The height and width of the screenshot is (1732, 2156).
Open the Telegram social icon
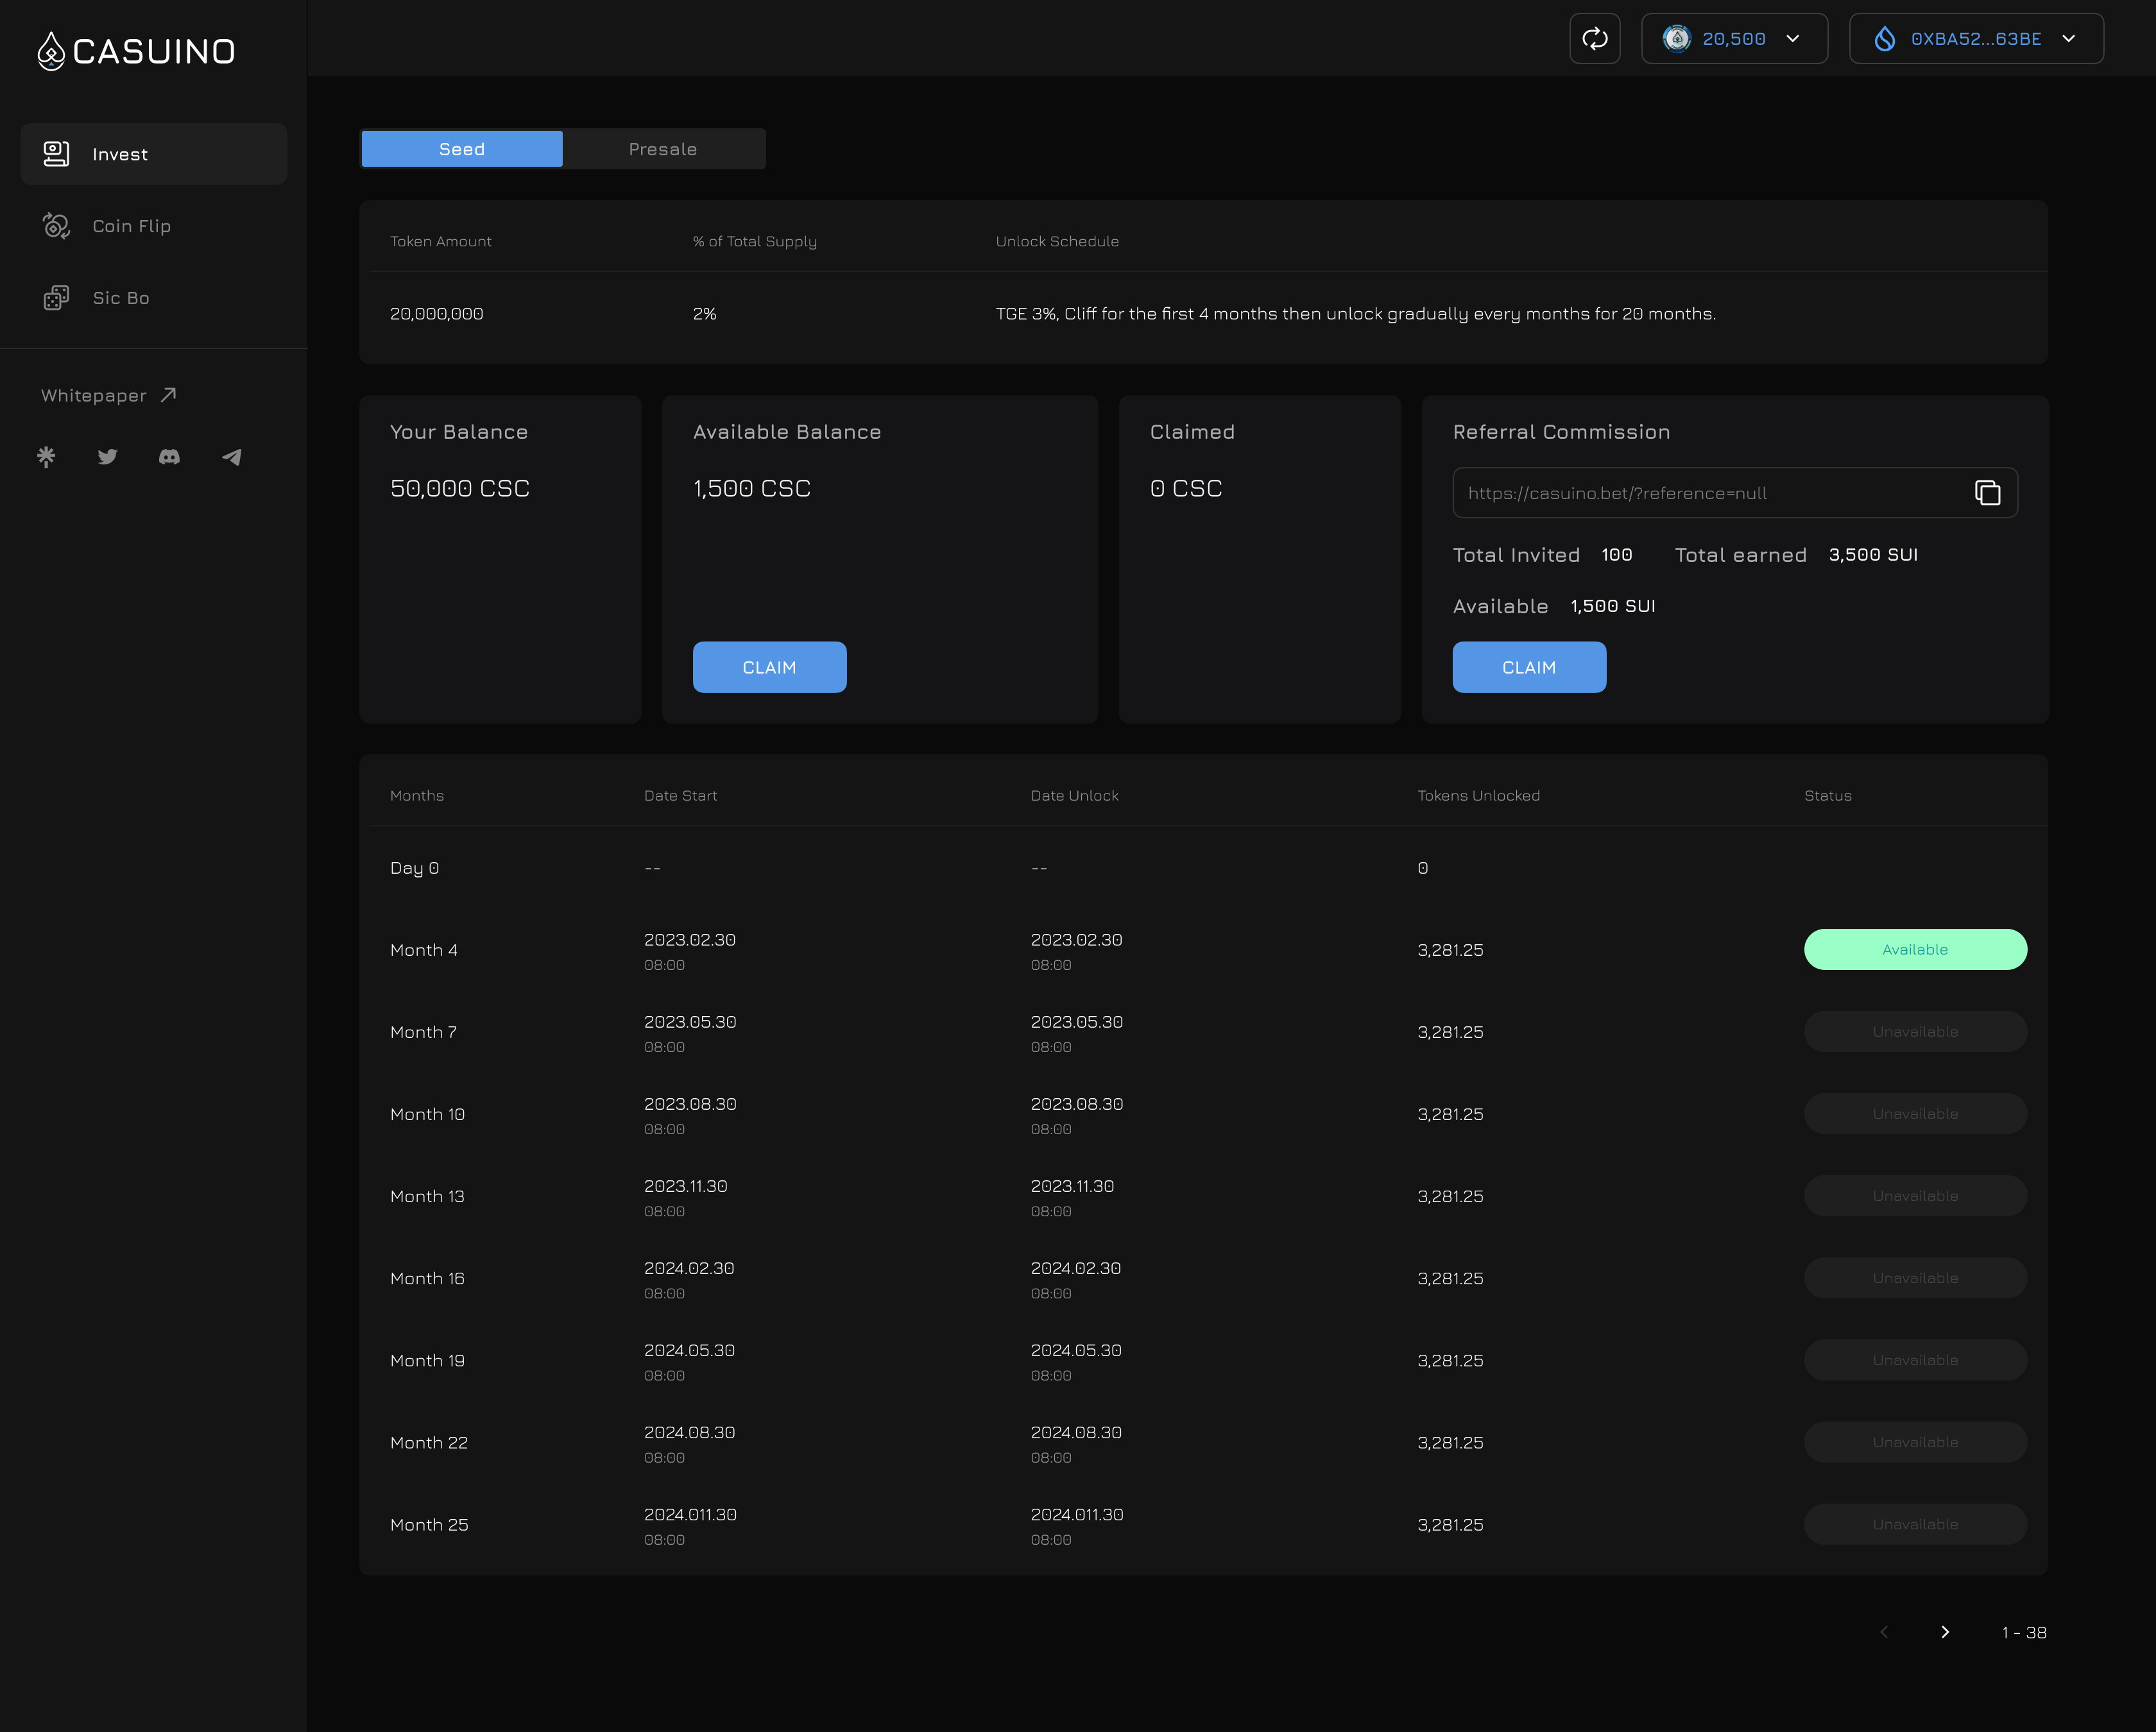point(231,457)
